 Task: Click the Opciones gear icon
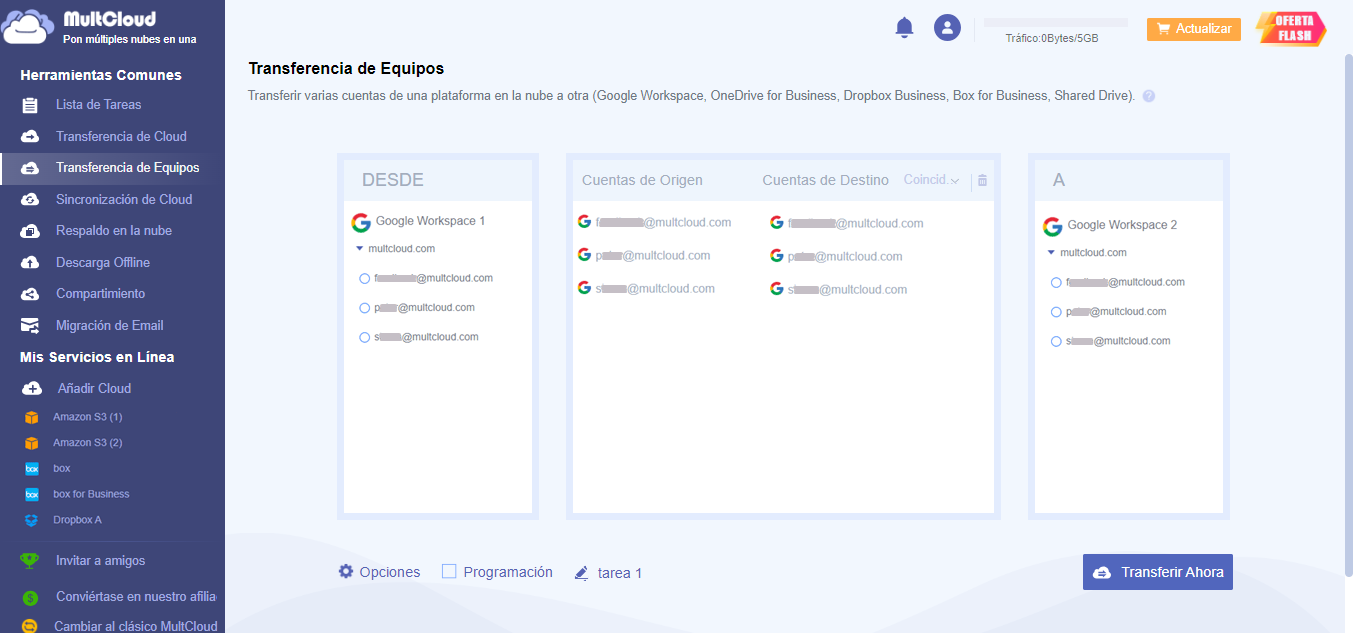(x=346, y=571)
